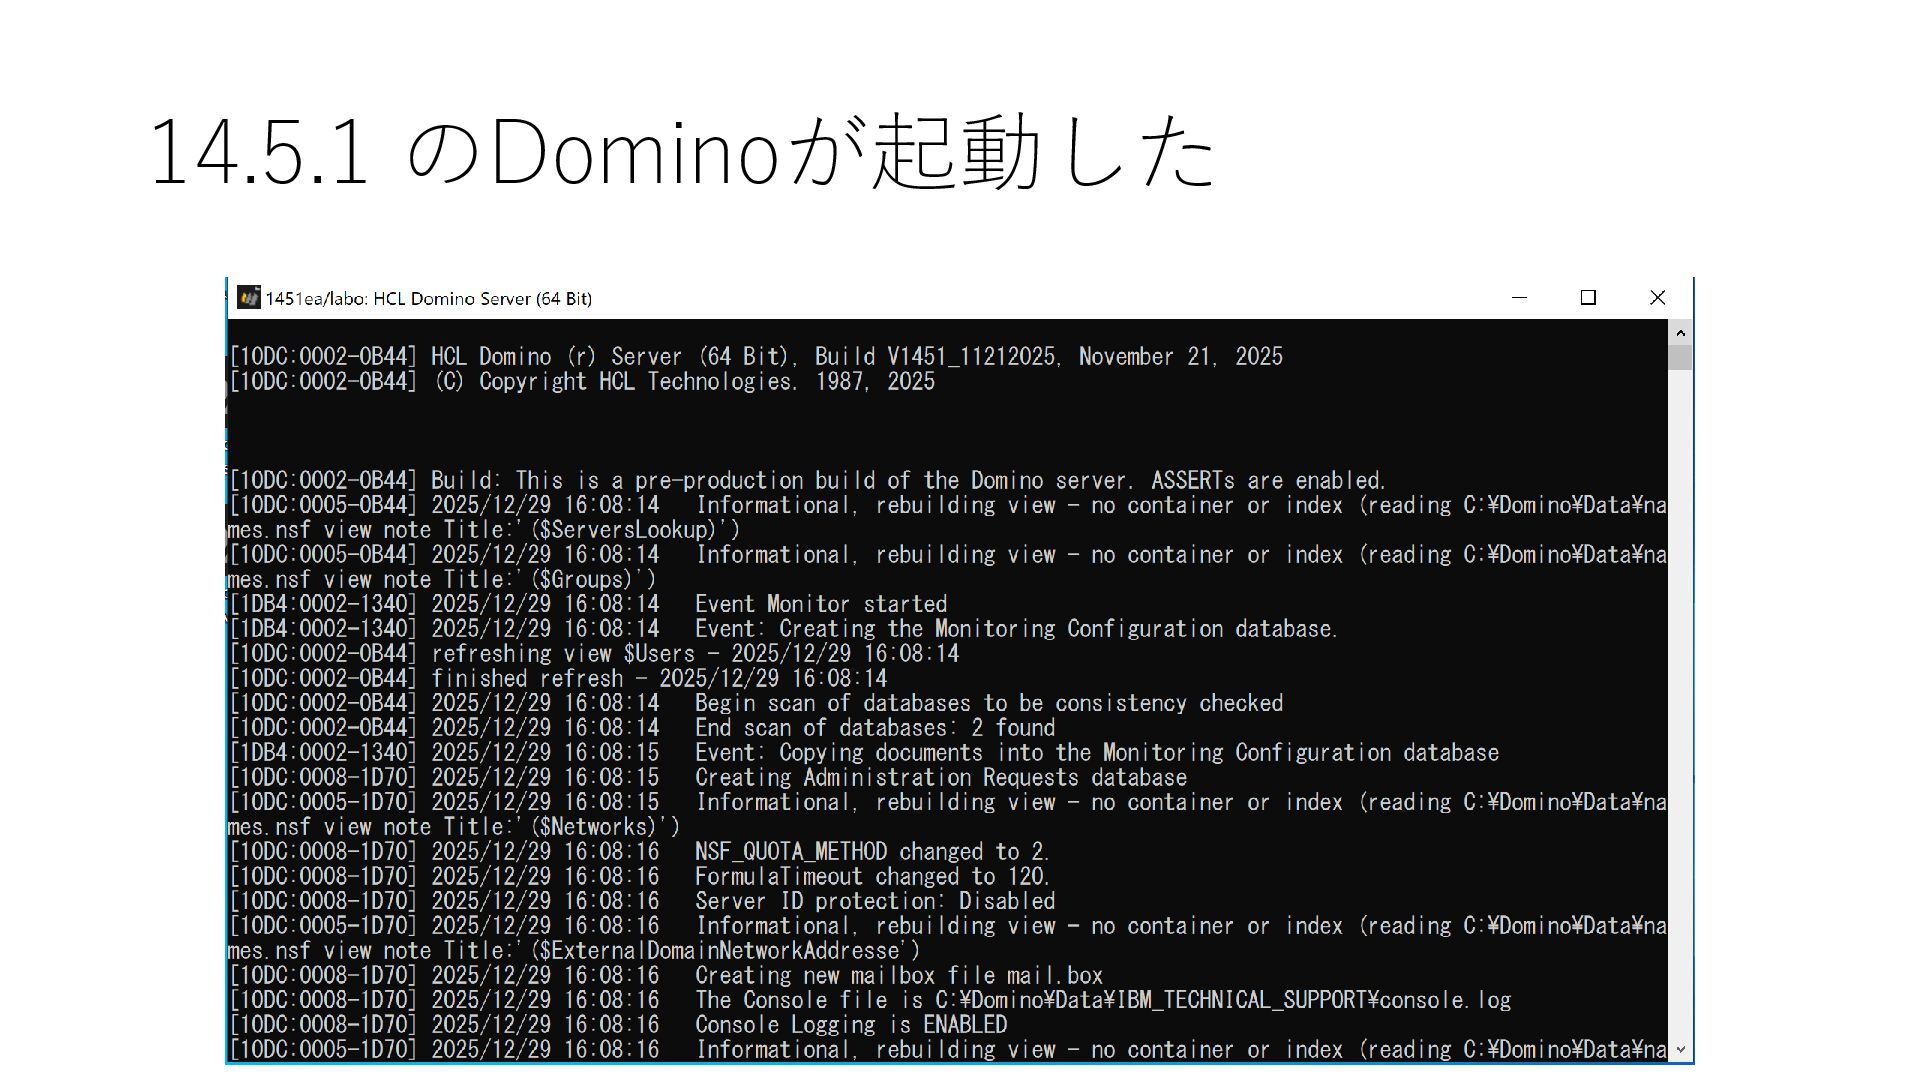This screenshot has width=1920, height=1080.
Task: Click the console scrollbar down arrow
Action: click(1680, 1049)
